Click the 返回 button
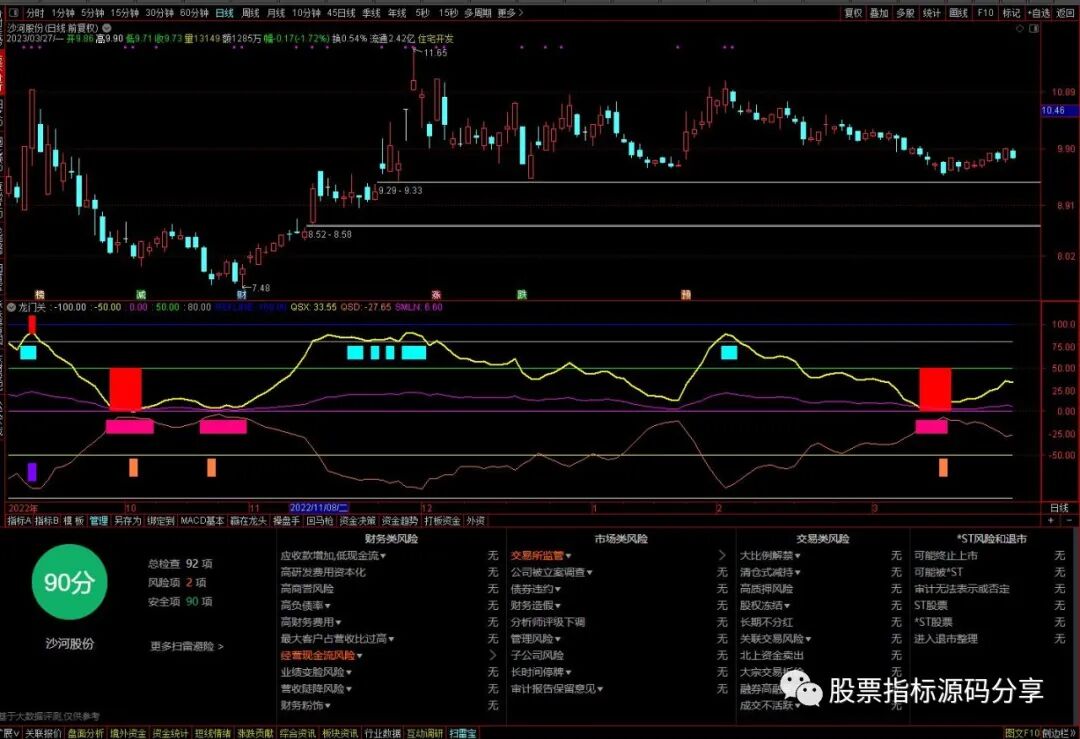This screenshot has height=739, width=1080. click(x=1066, y=13)
